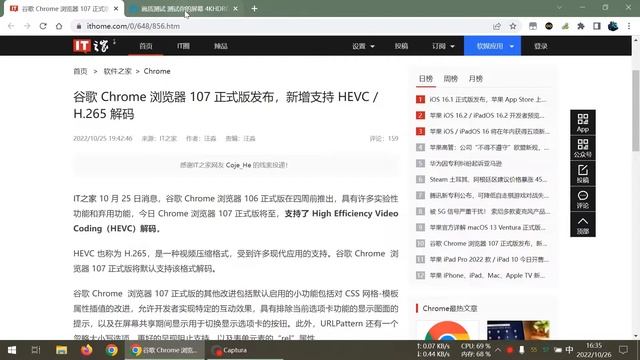Click the share page icon in address bar

(497, 26)
